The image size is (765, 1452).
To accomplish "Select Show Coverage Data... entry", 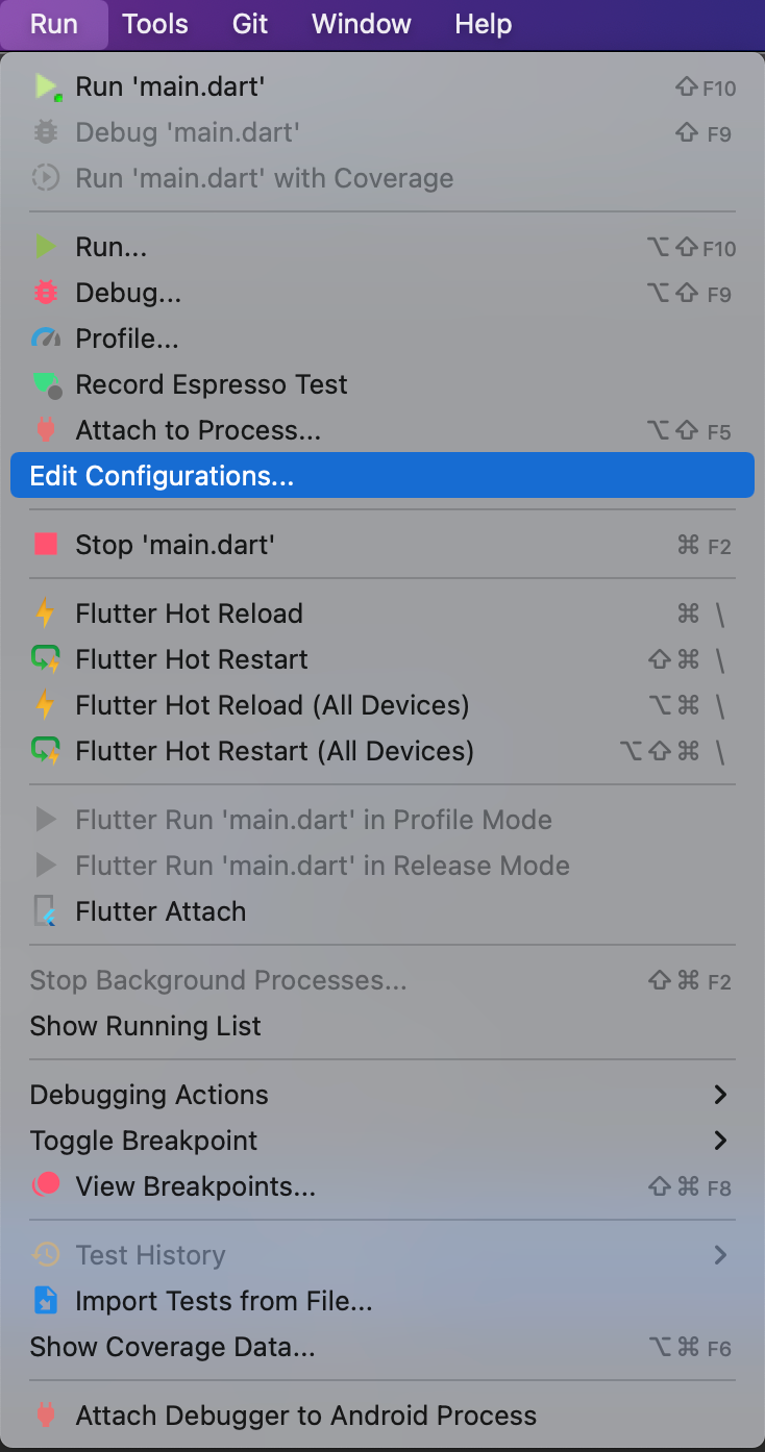I will pos(172,1347).
